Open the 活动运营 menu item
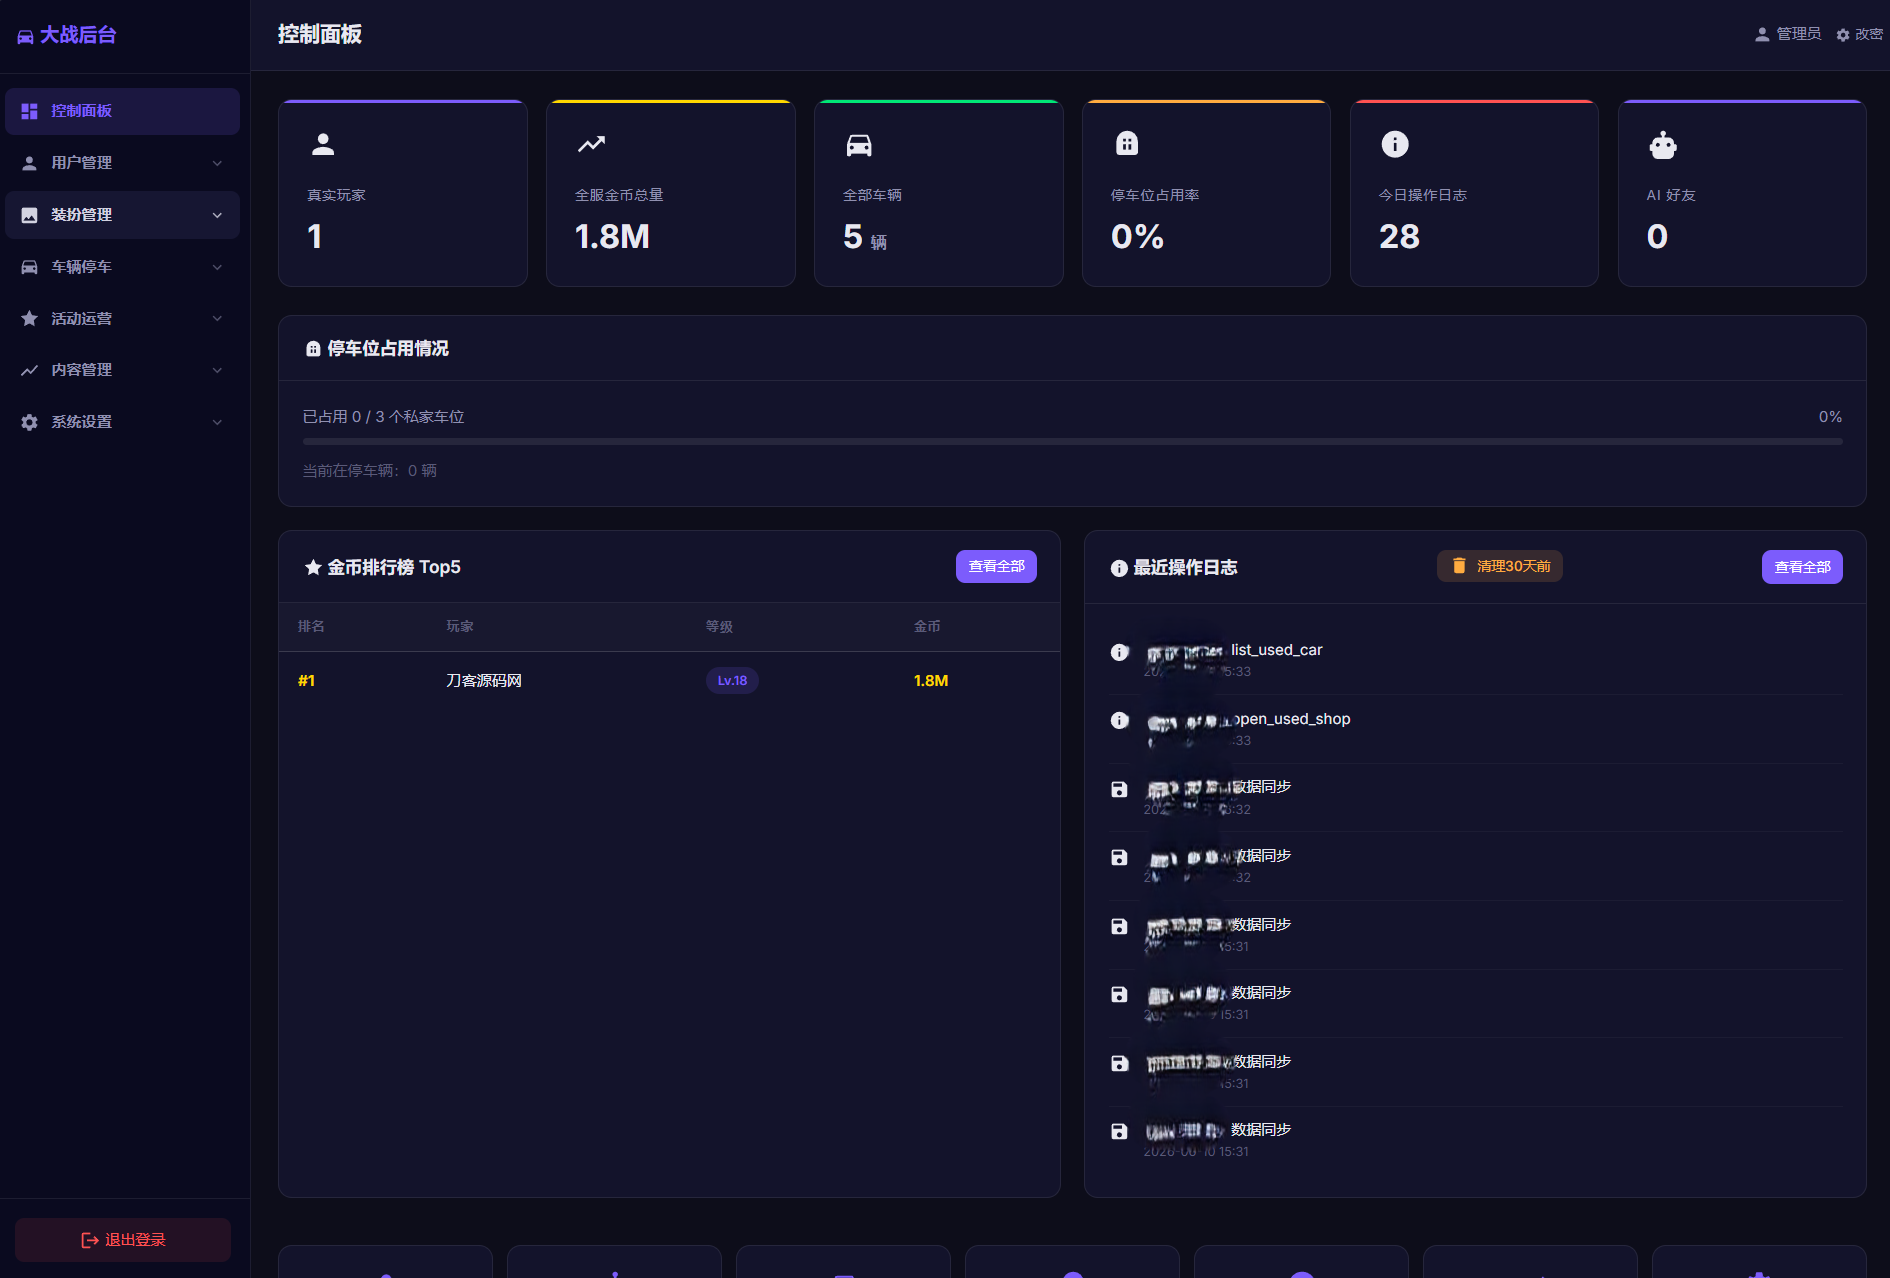The width and height of the screenshot is (1890, 1278). (122, 318)
